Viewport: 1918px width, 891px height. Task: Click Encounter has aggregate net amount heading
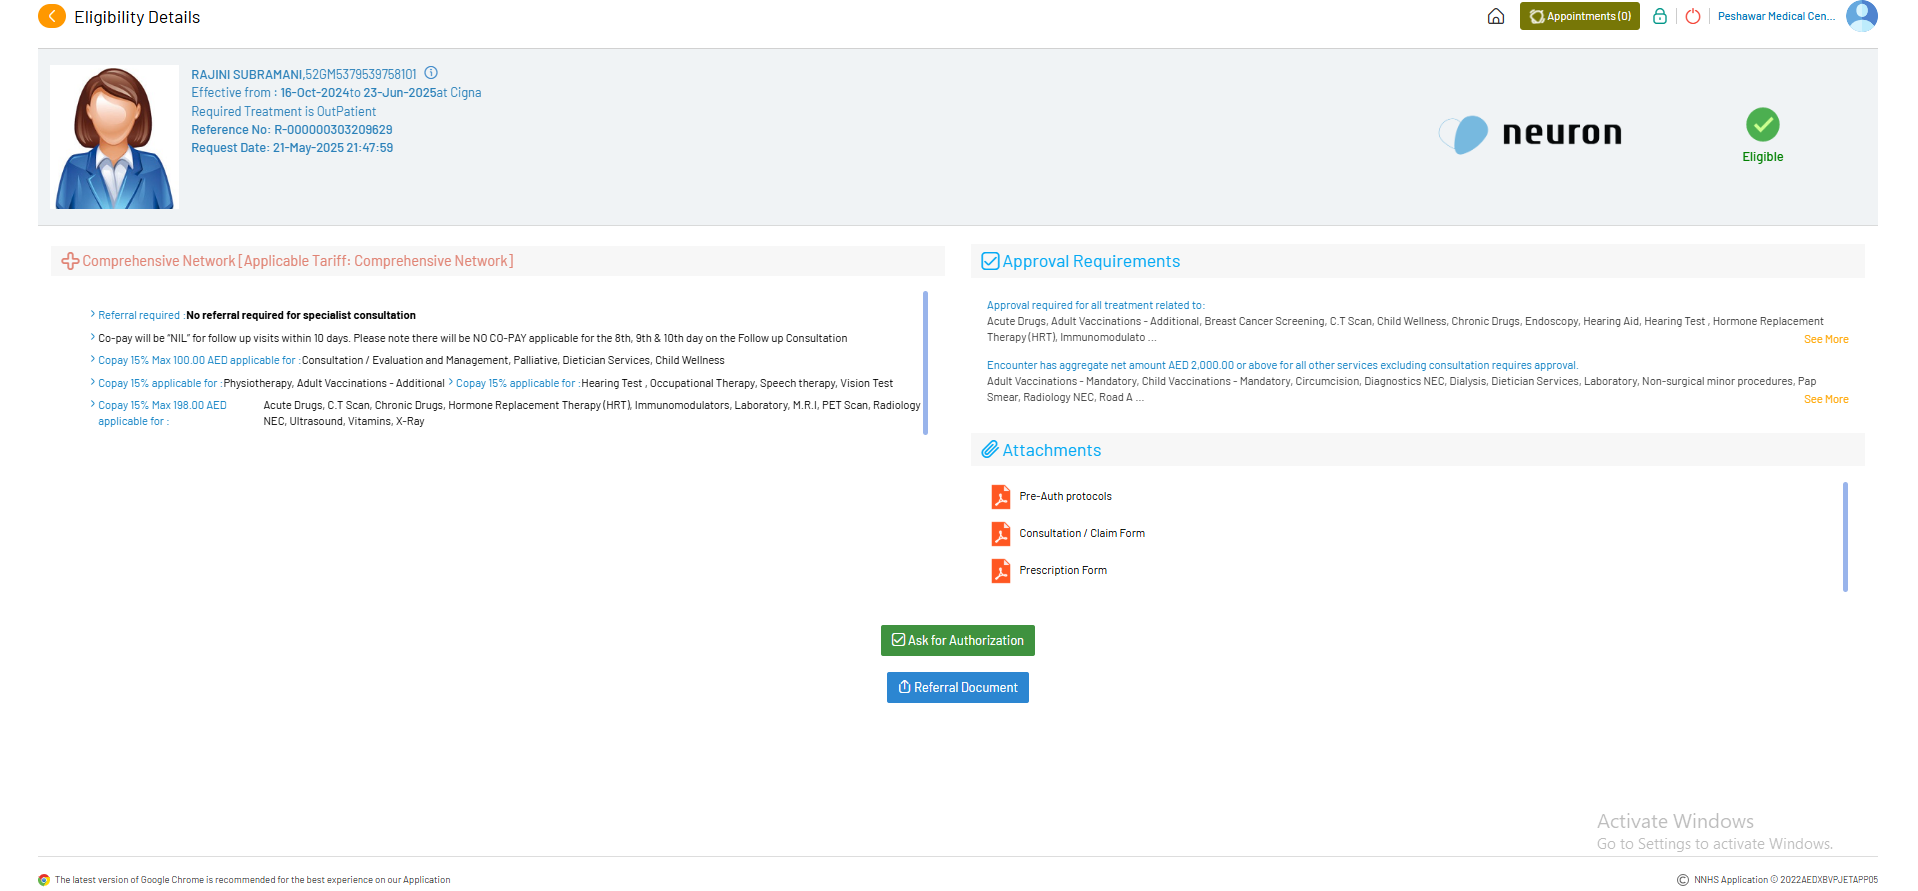pyautogui.click(x=1282, y=366)
